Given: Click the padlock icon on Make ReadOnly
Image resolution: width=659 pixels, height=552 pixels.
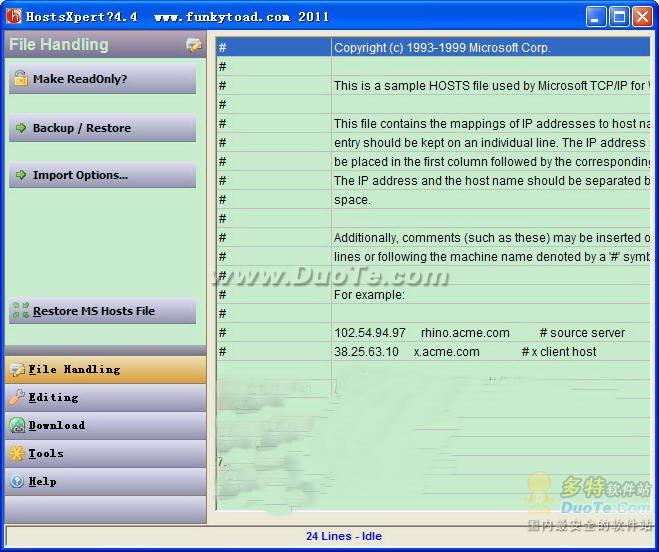Looking at the screenshot, I should (x=21, y=78).
